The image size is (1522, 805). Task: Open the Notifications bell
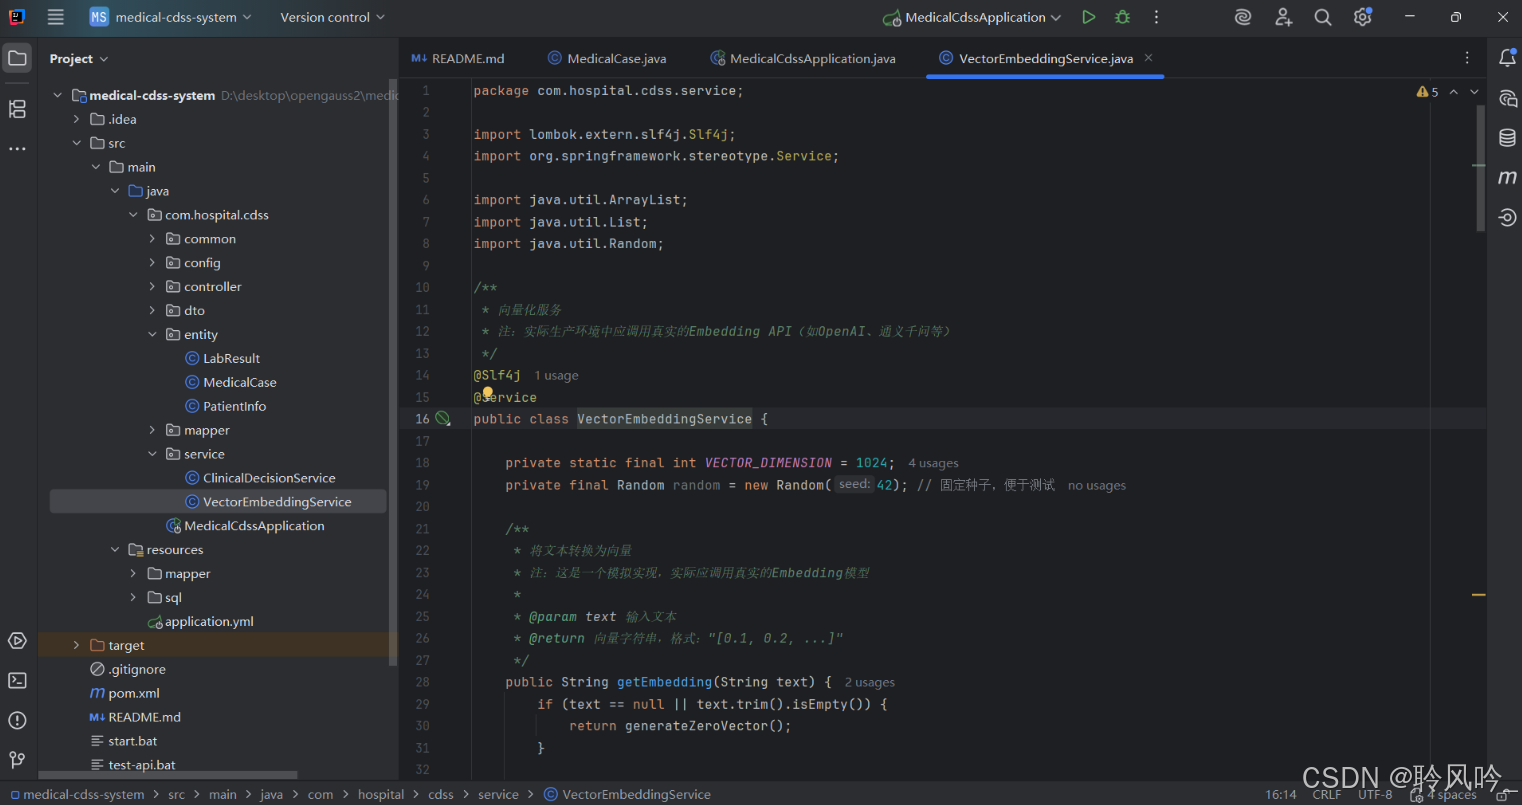pos(1507,58)
